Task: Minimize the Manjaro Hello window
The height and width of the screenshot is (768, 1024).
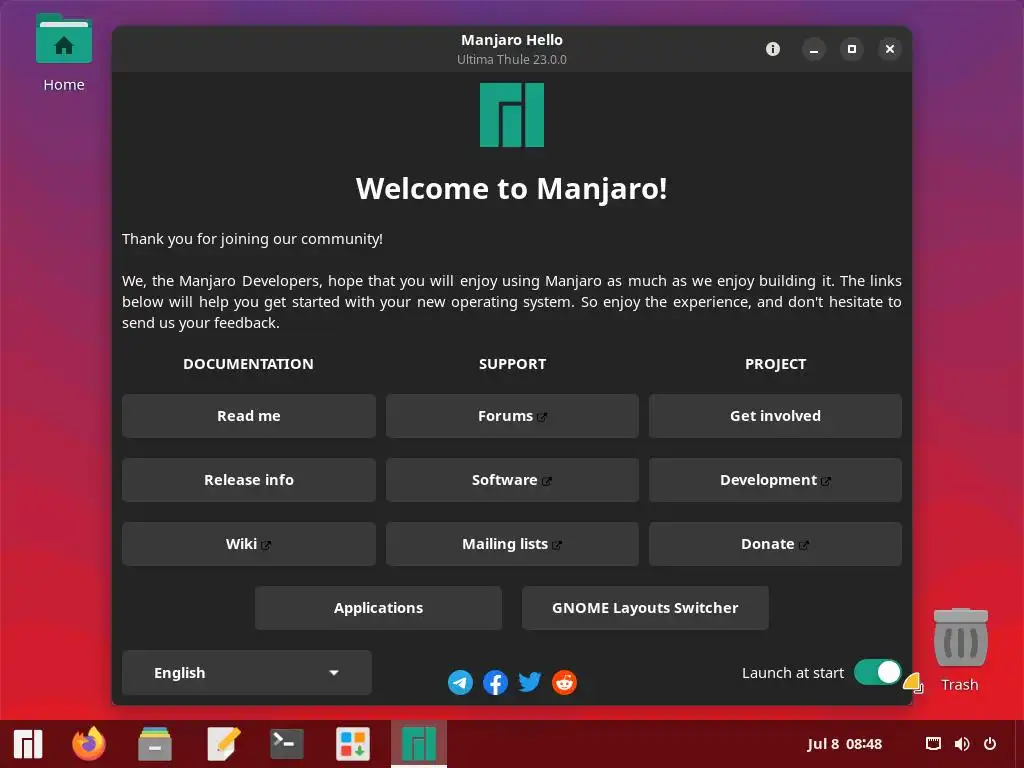Action: (x=814, y=49)
